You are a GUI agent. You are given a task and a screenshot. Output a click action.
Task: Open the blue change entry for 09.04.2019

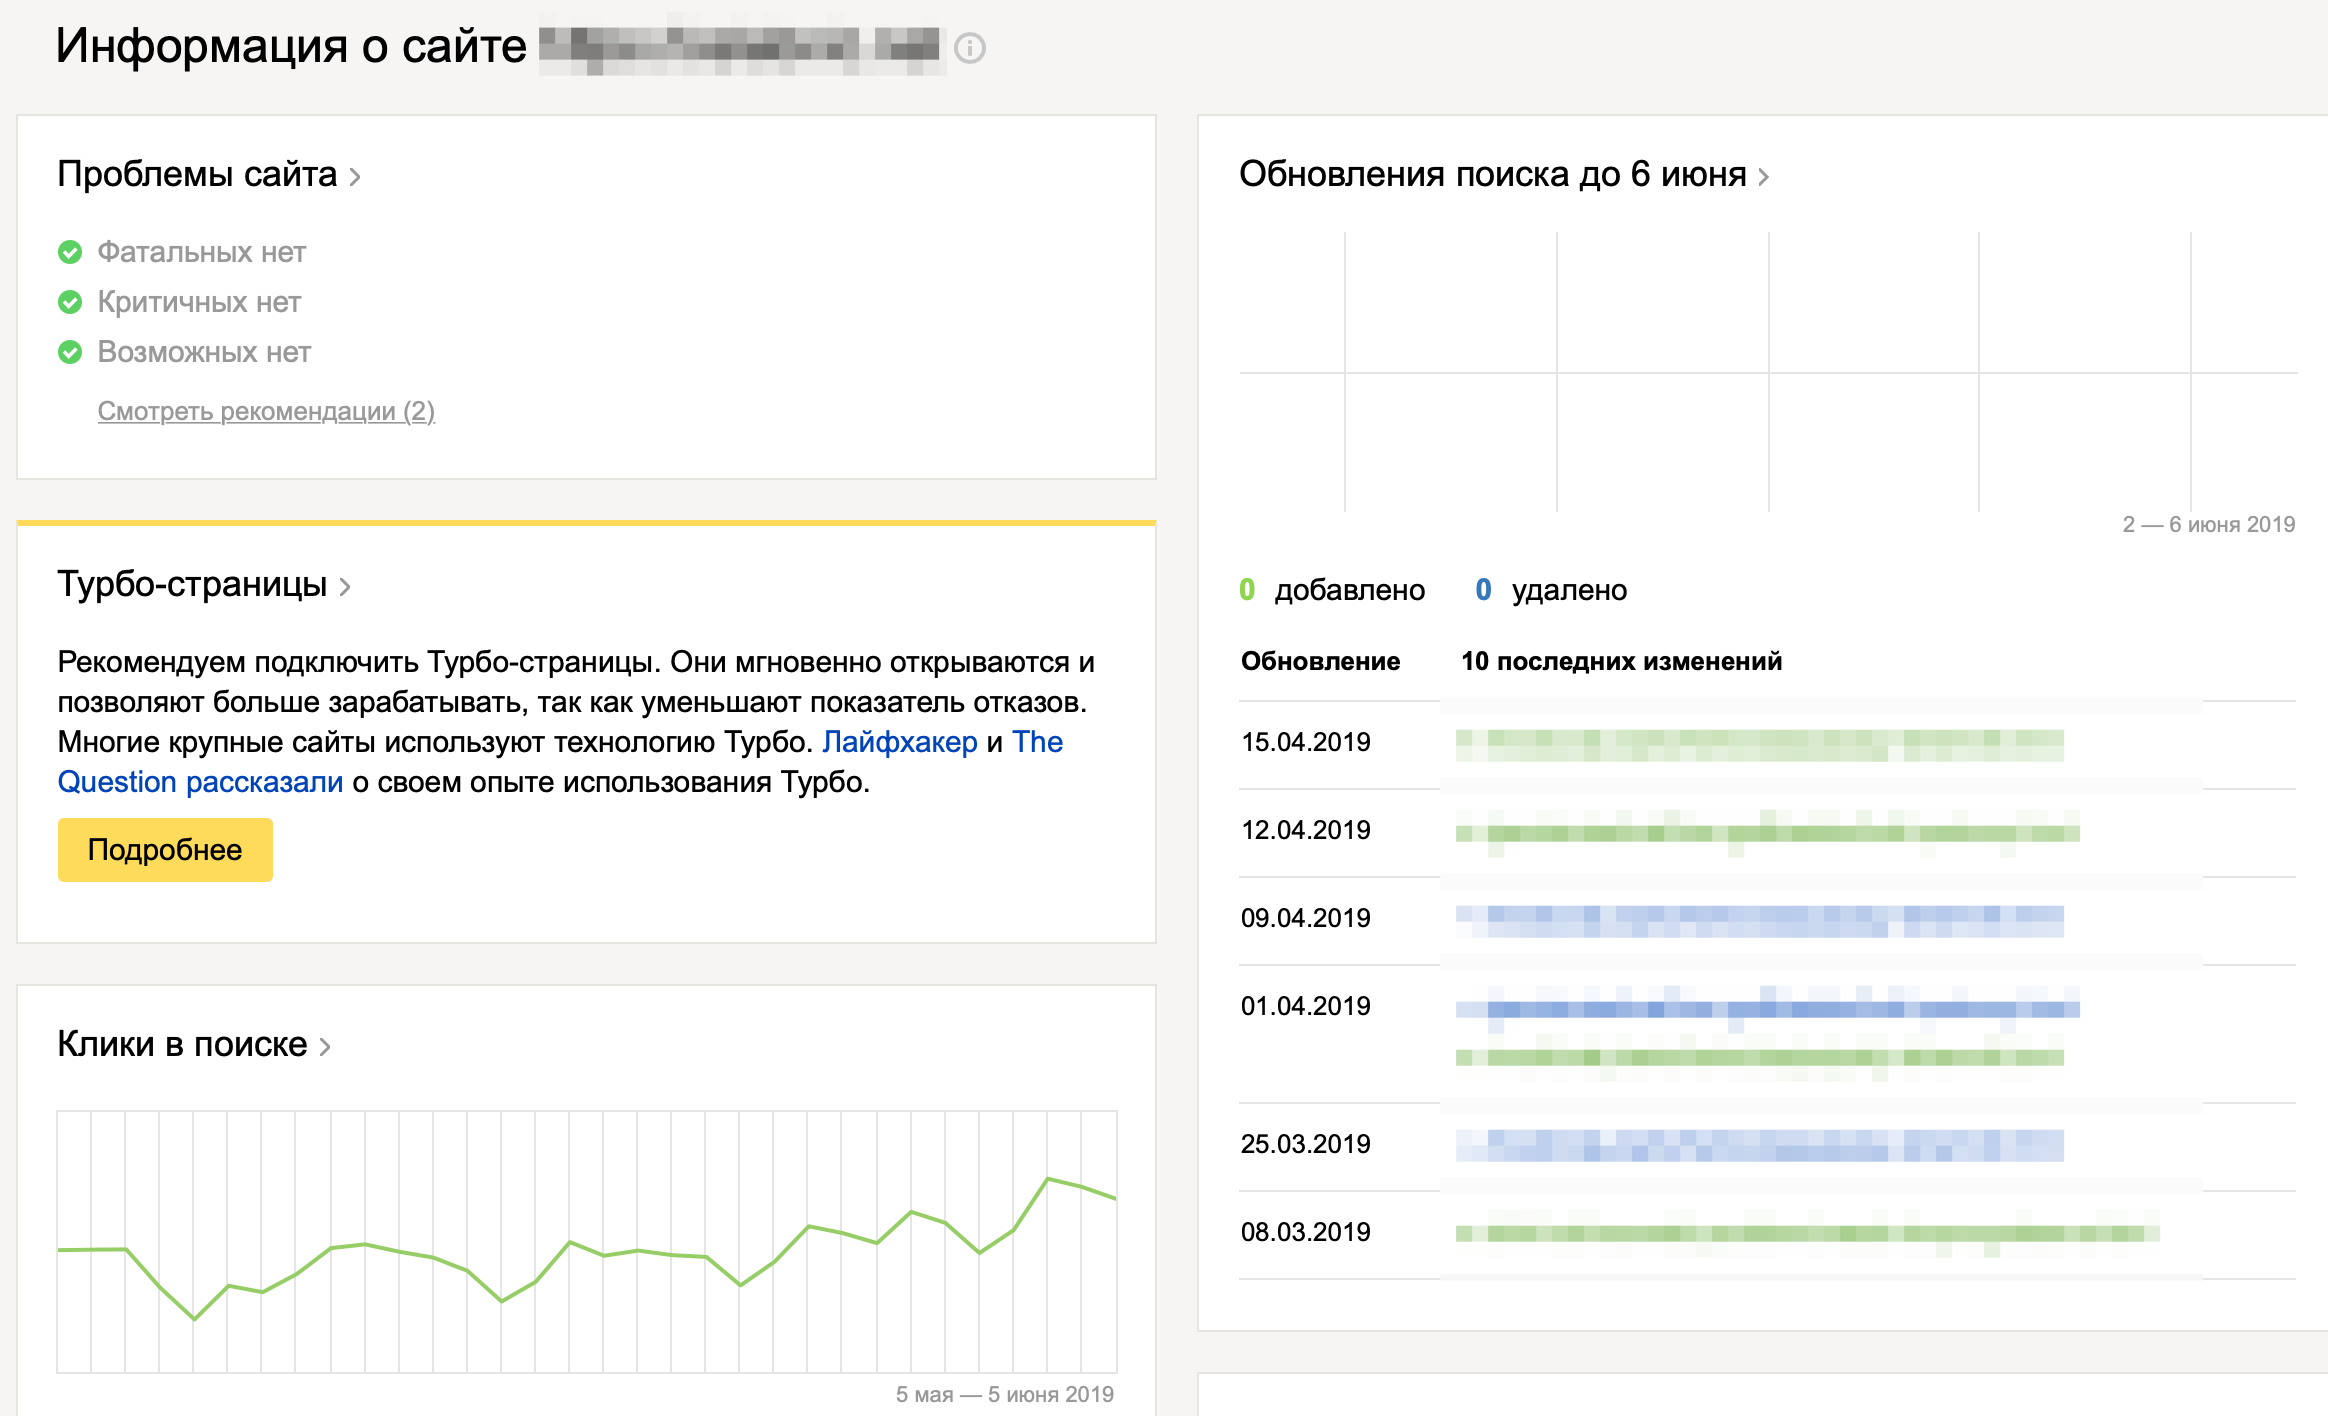[x=1759, y=920]
